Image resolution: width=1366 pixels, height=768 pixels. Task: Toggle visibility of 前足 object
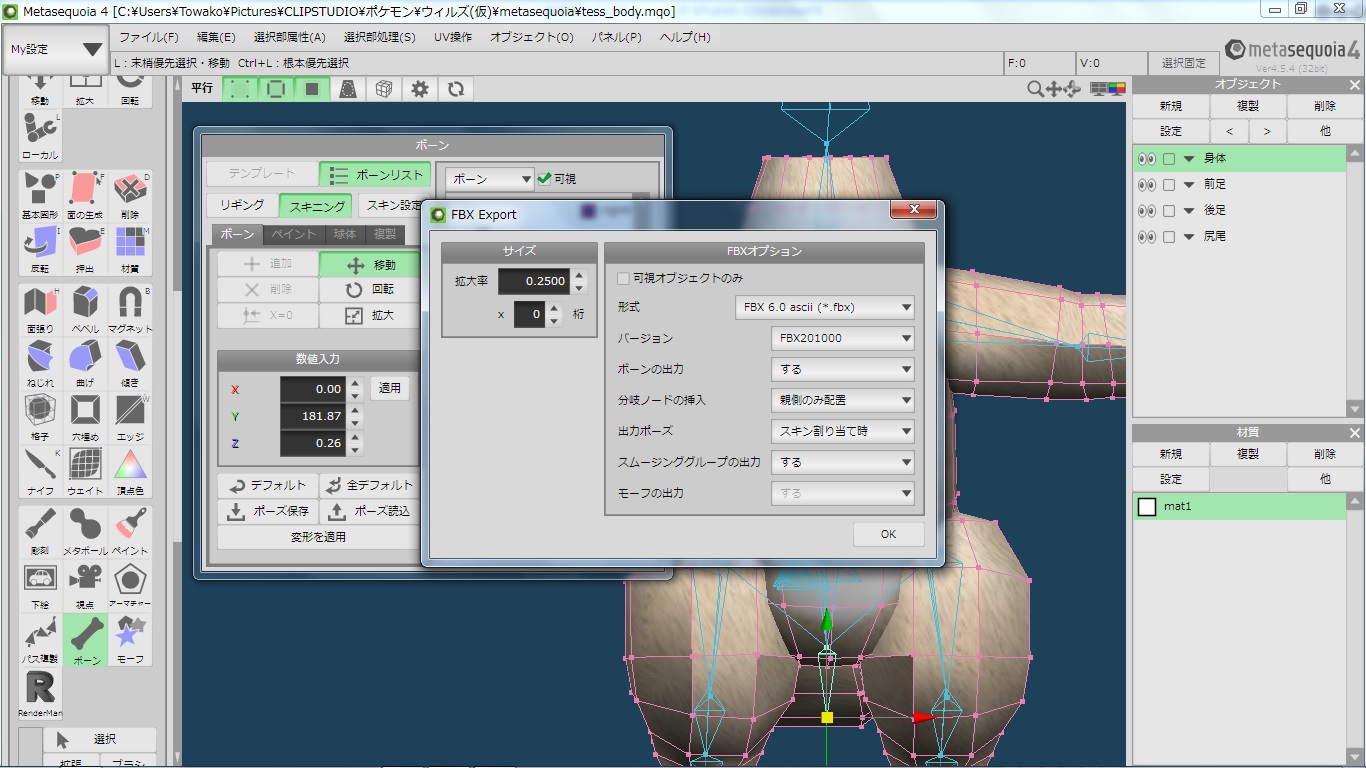pos(1146,185)
